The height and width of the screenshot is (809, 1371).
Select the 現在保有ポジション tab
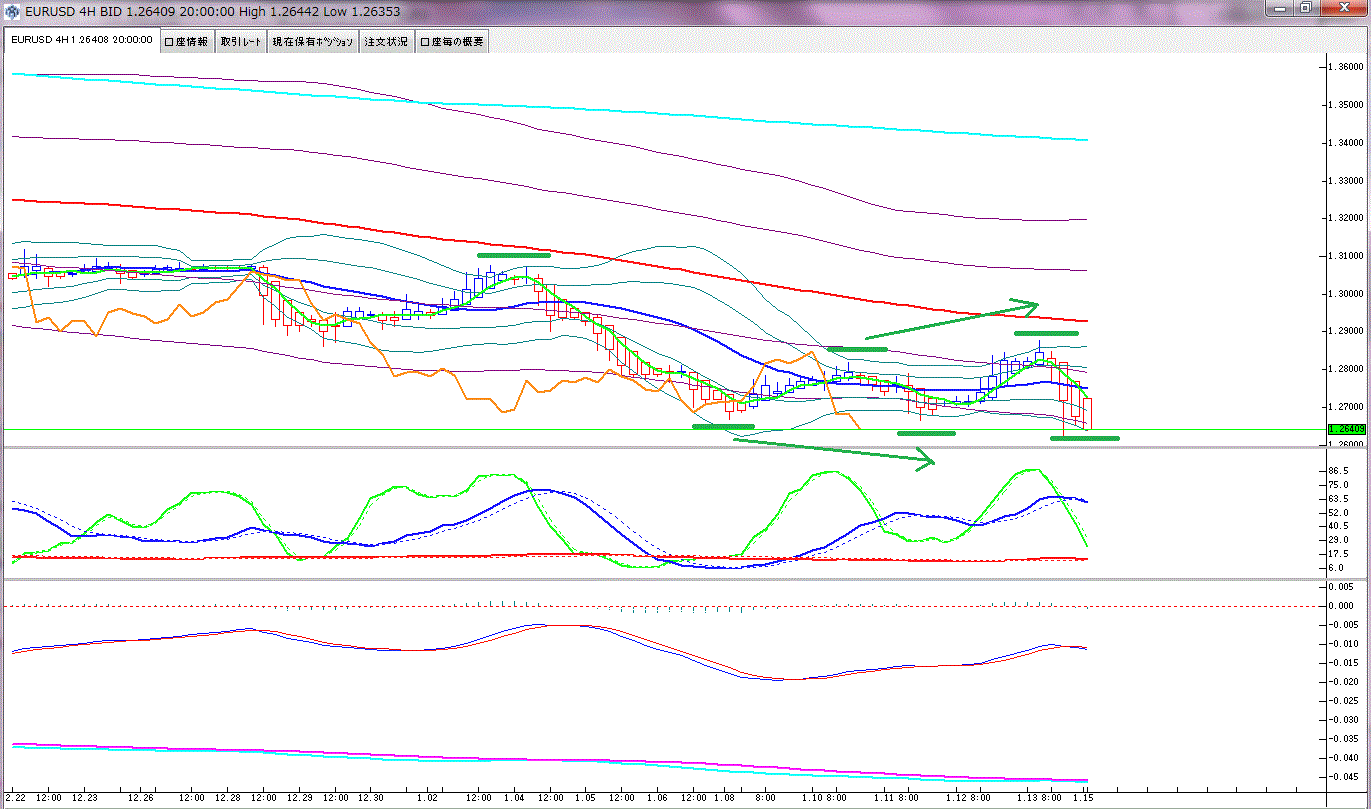click(x=313, y=41)
